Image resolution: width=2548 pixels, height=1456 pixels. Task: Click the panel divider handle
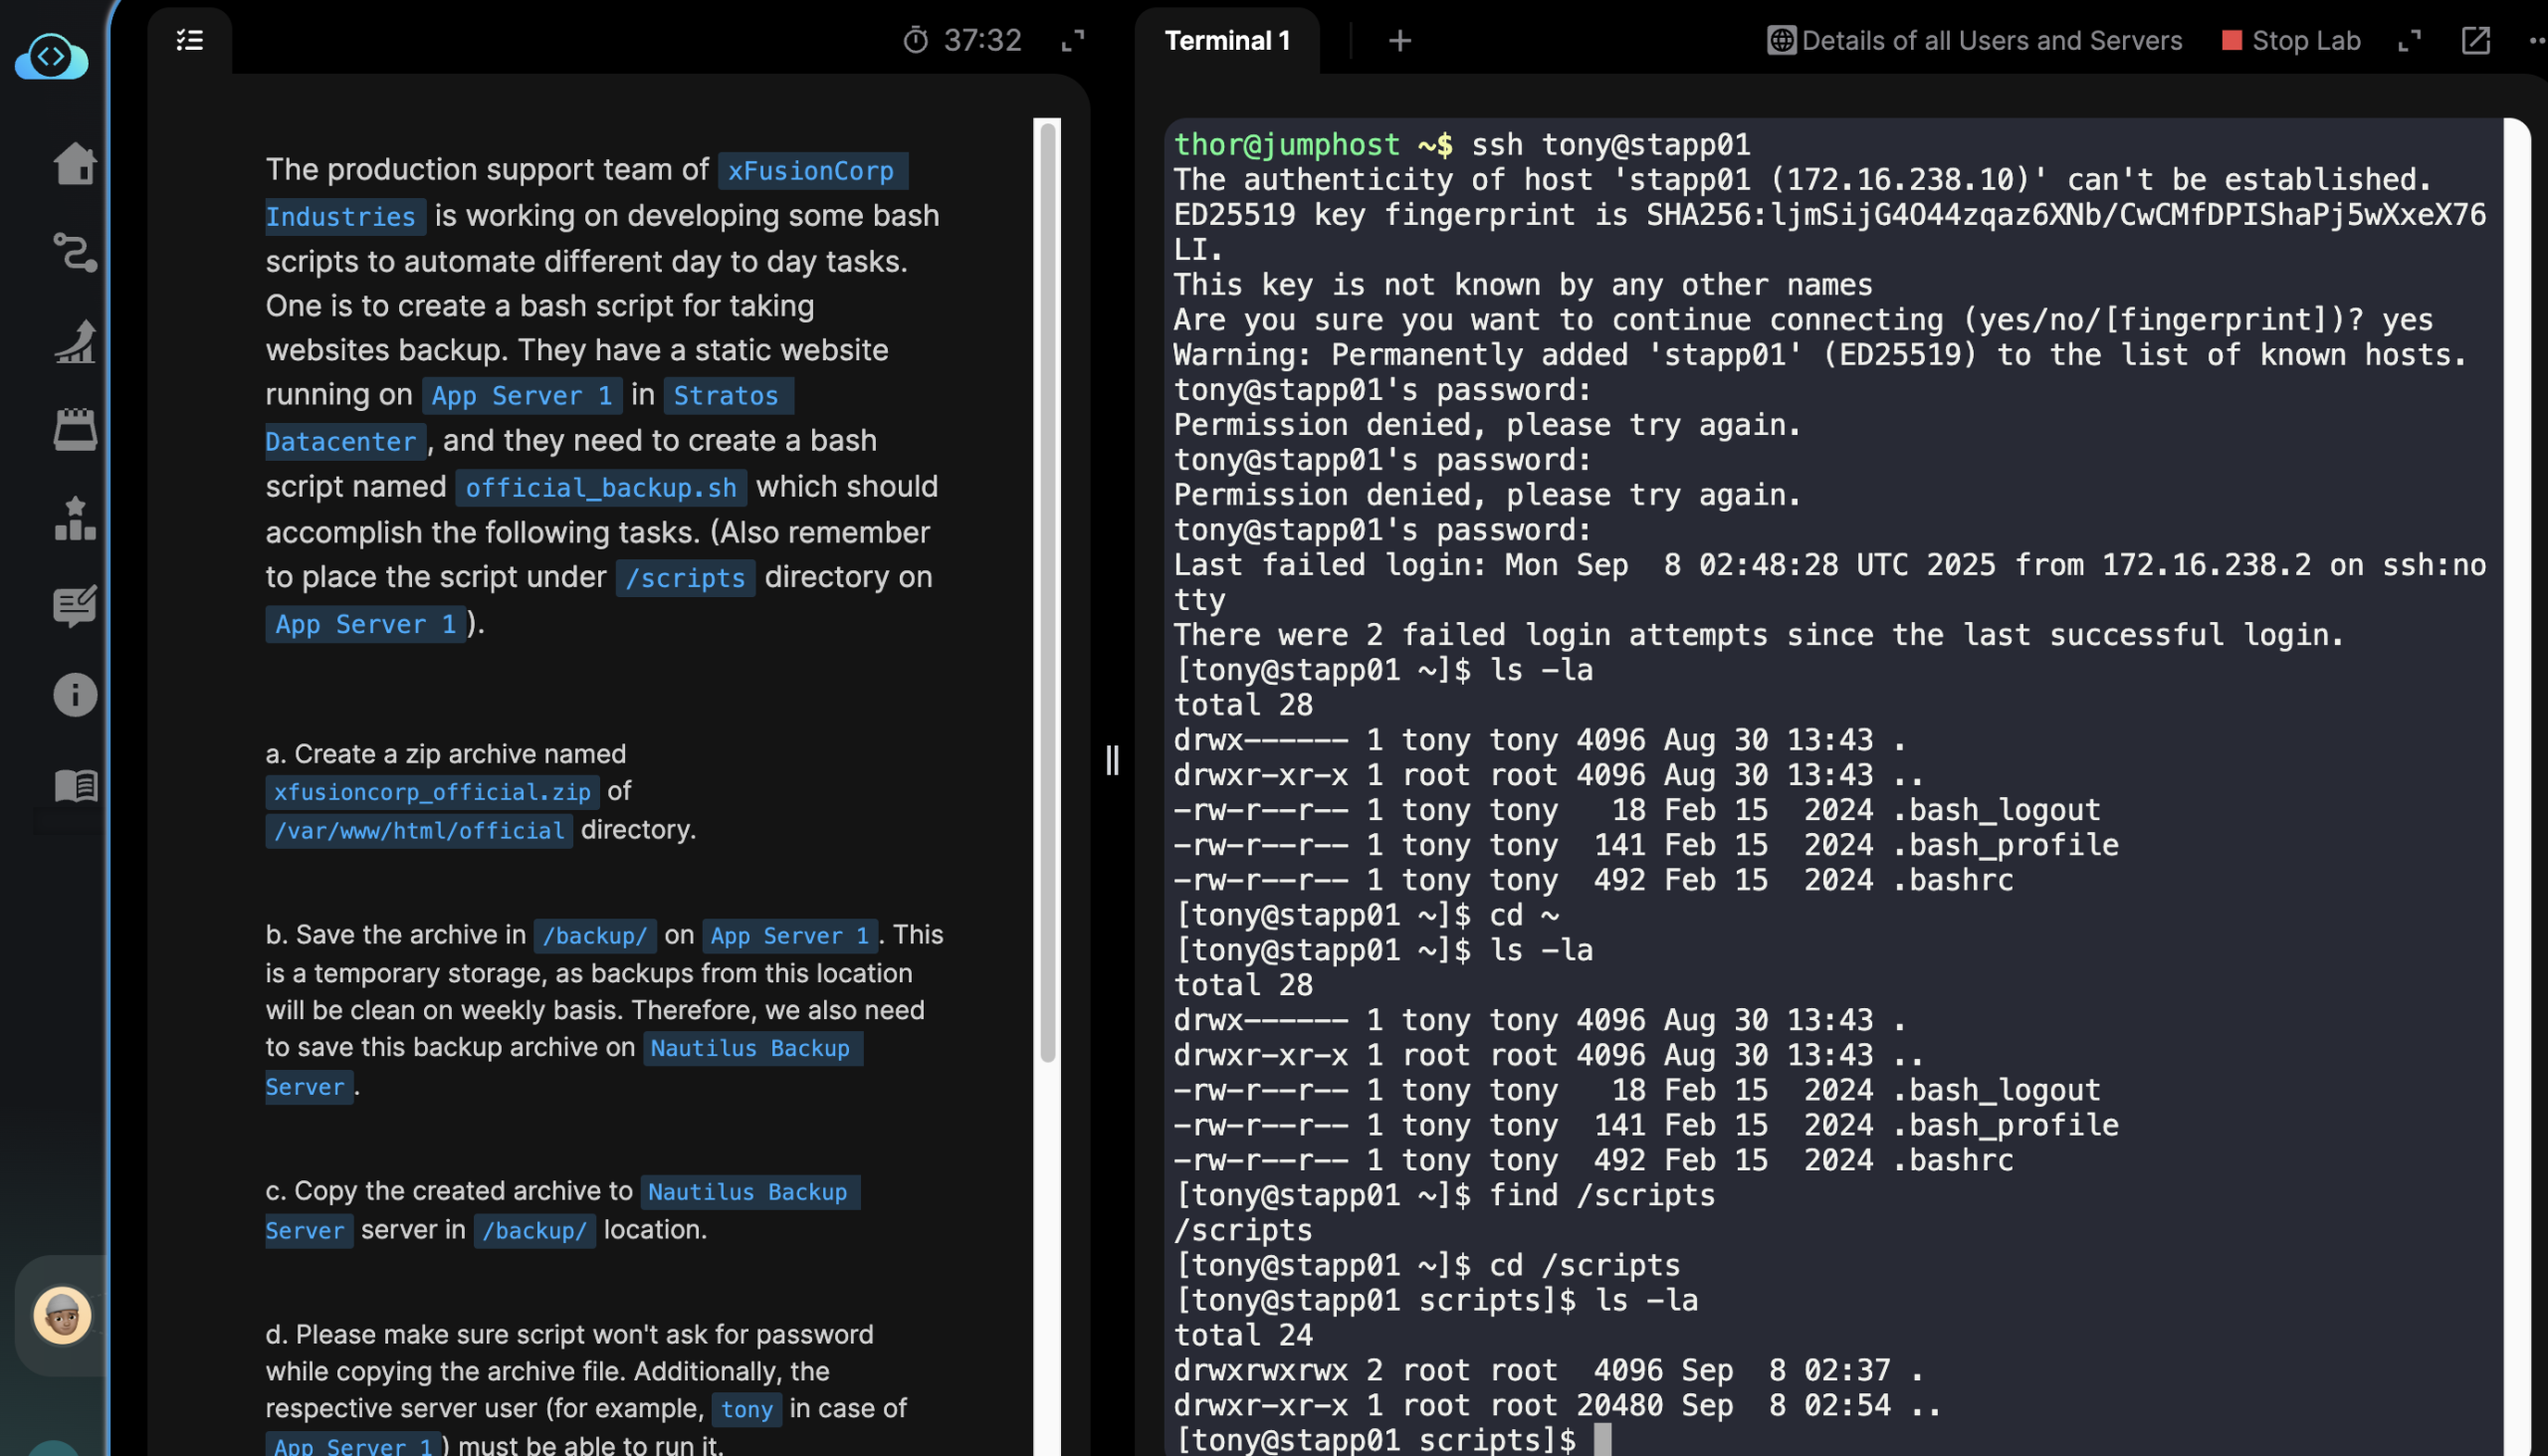[x=1112, y=760]
